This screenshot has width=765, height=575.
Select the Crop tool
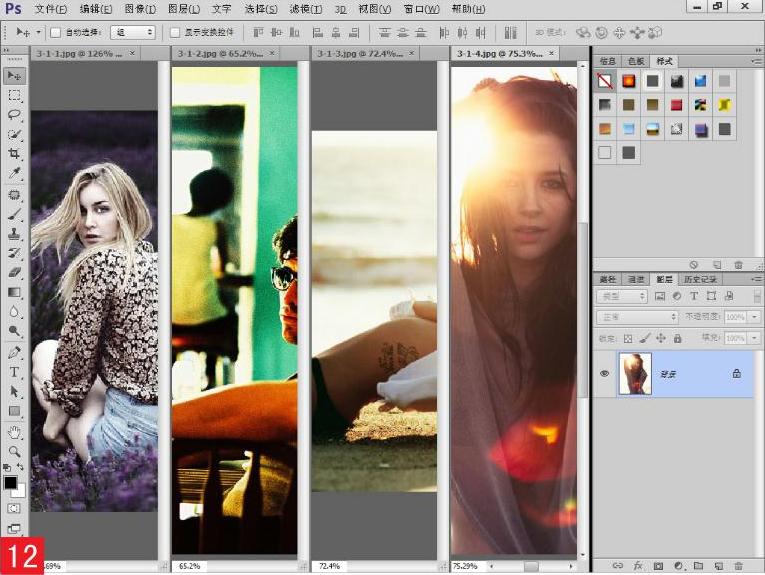tap(14, 154)
